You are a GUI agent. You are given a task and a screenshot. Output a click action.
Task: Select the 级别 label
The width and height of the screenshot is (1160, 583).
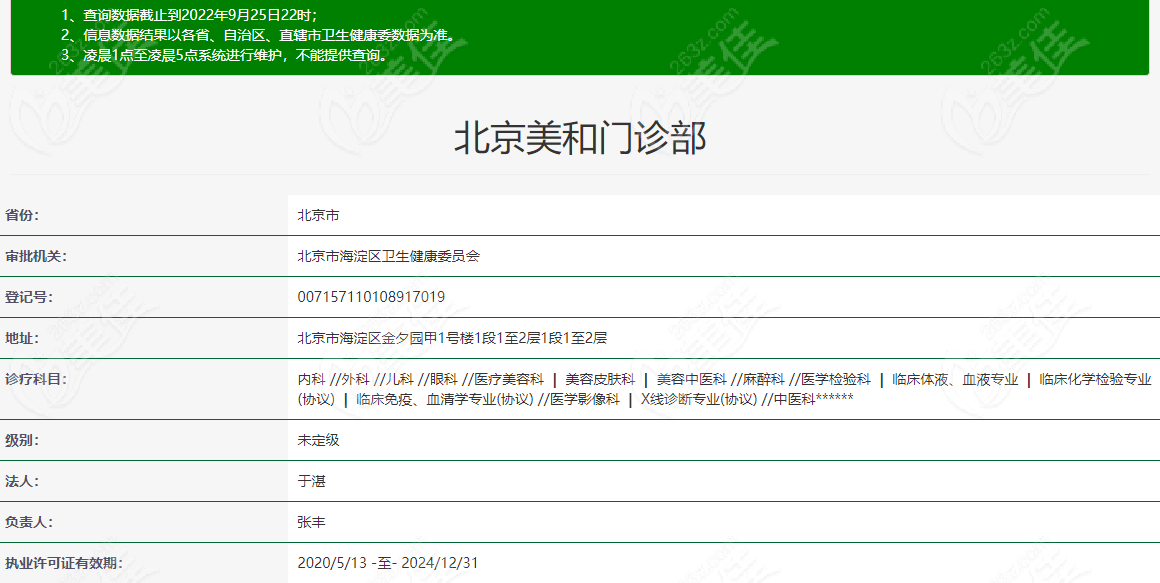pos(22,440)
